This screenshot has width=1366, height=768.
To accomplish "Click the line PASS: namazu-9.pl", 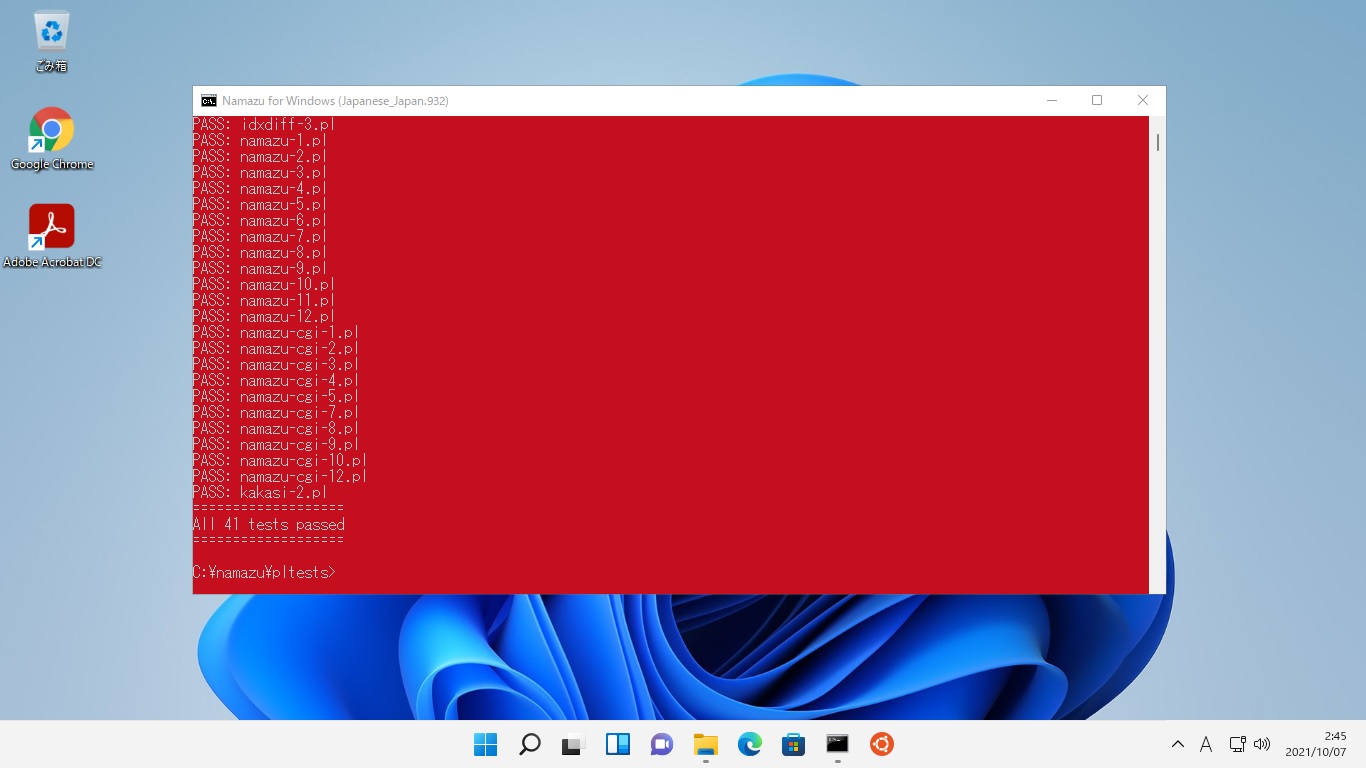I will [260, 269].
